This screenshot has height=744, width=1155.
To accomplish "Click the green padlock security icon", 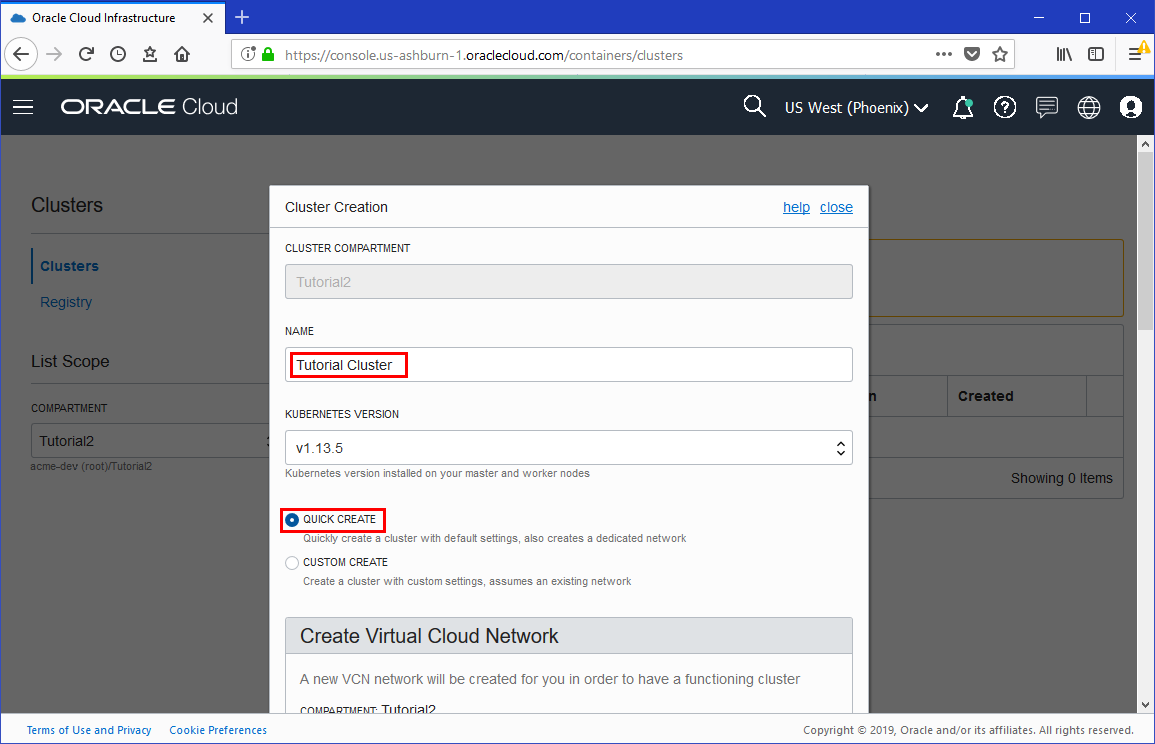I will 268,55.
